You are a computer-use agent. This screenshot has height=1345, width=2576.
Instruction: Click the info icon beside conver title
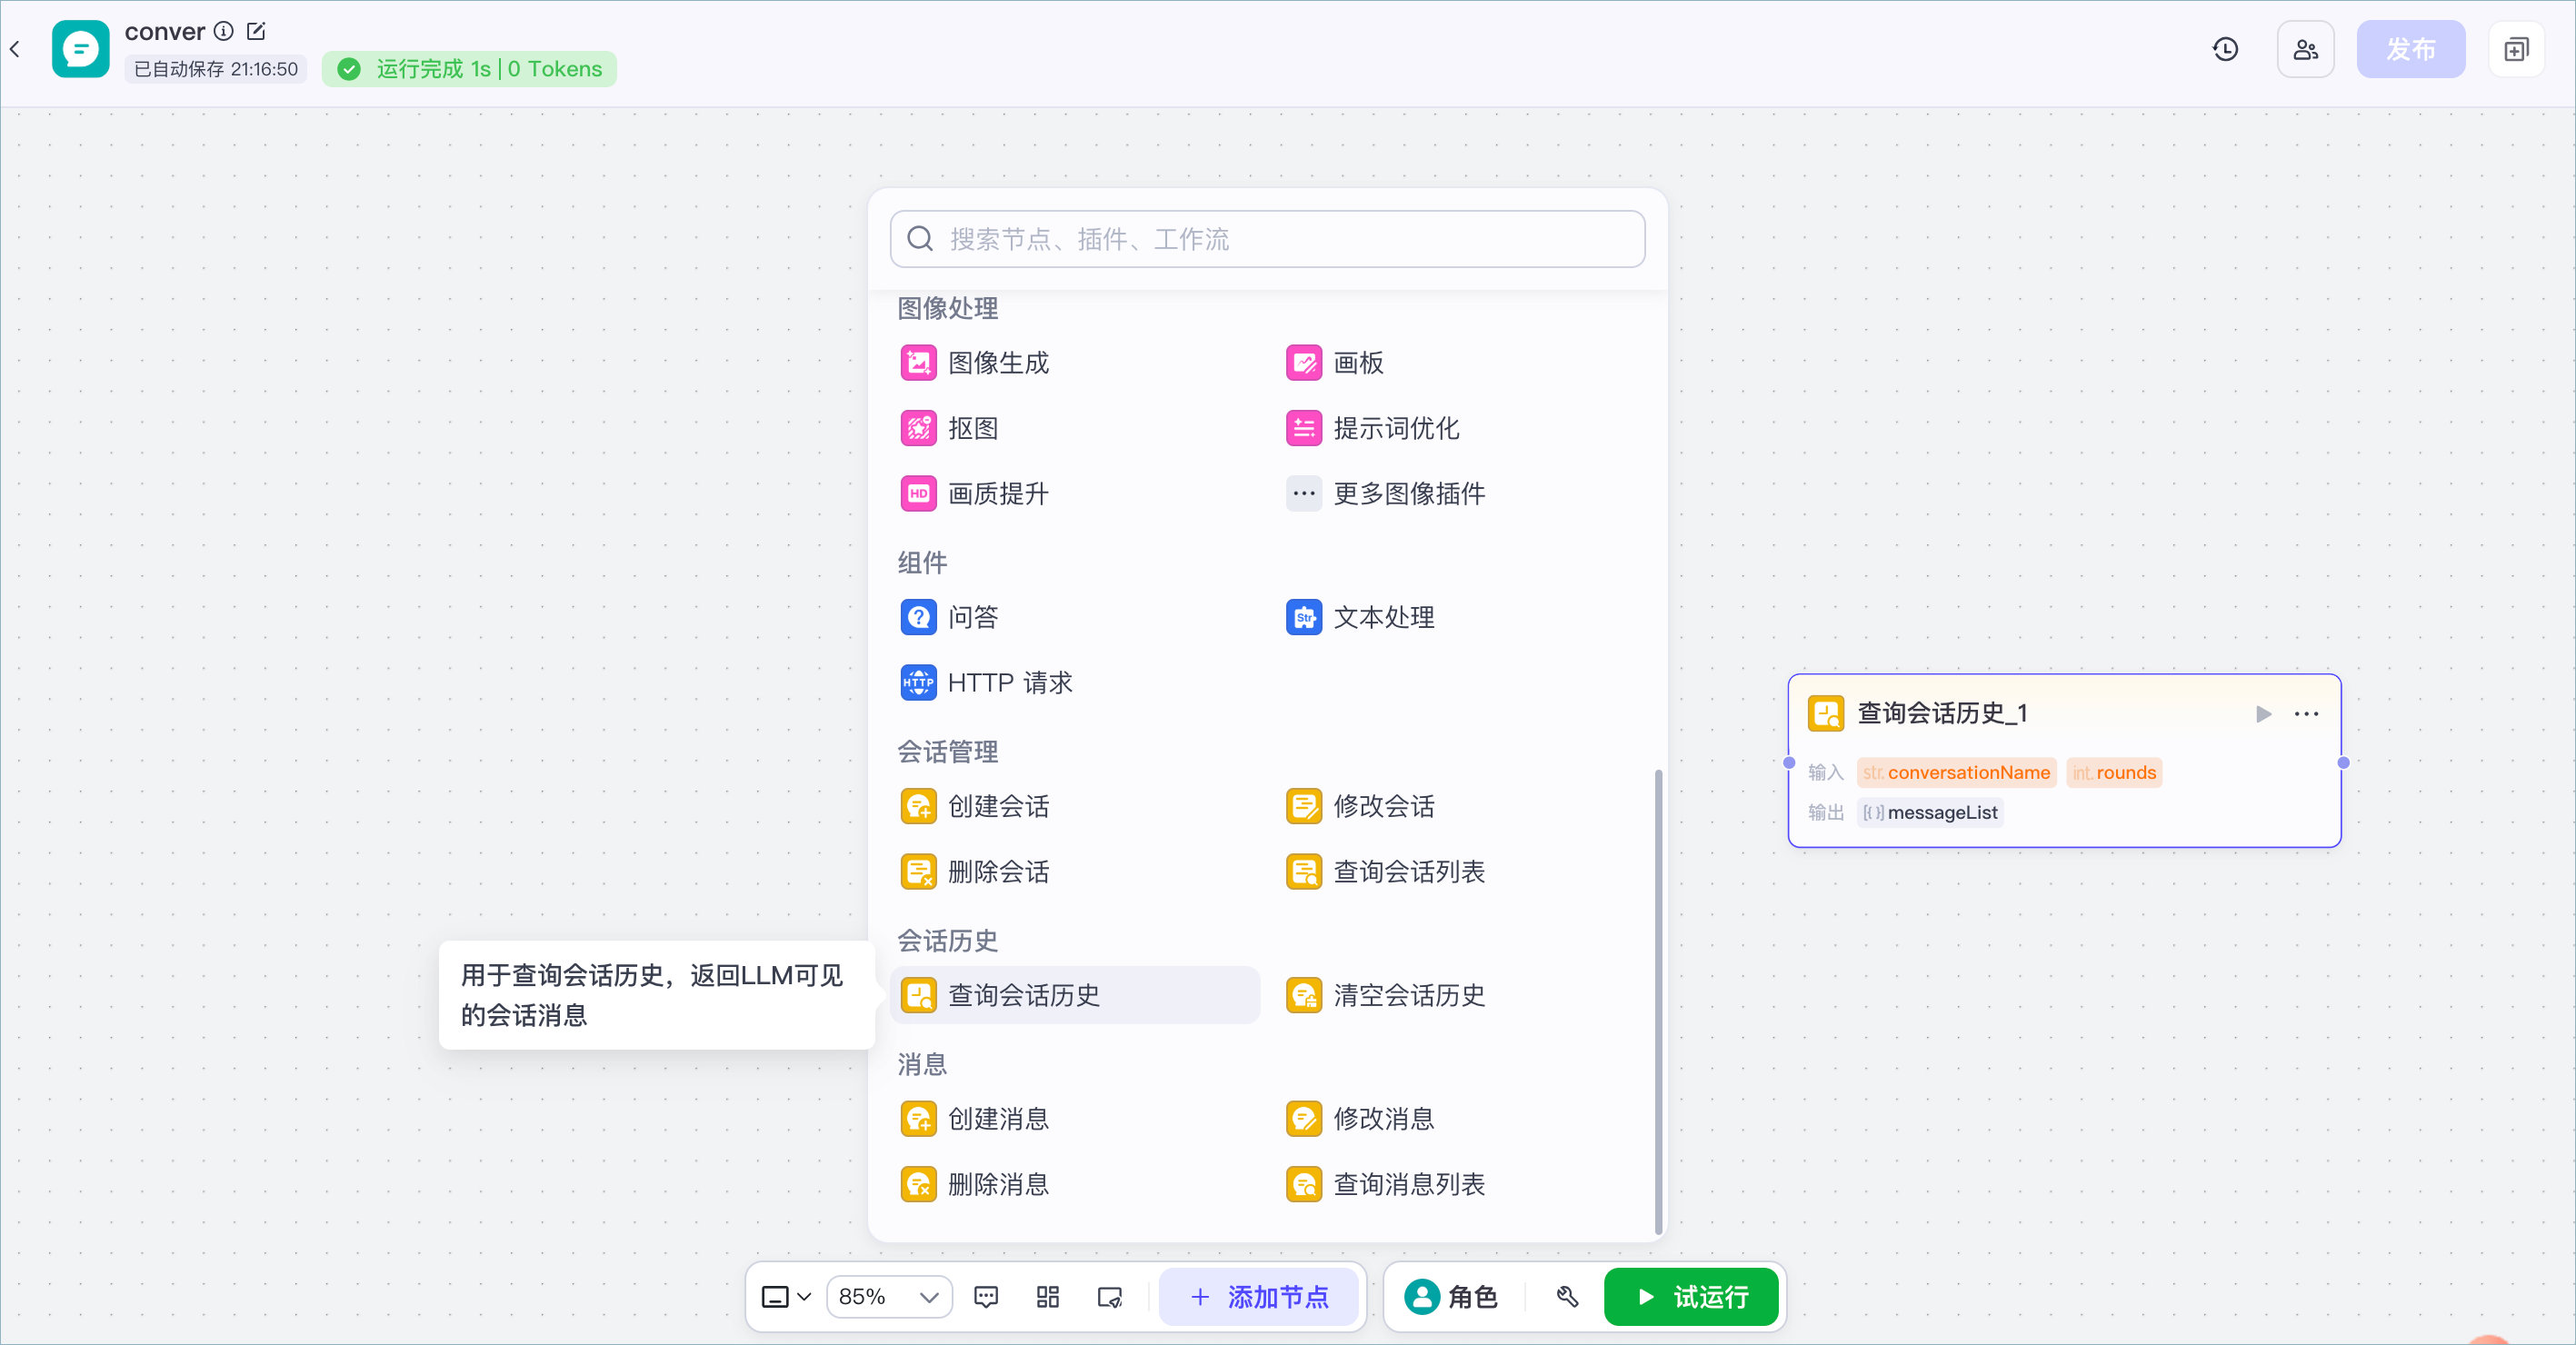click(x=224, y=31)
